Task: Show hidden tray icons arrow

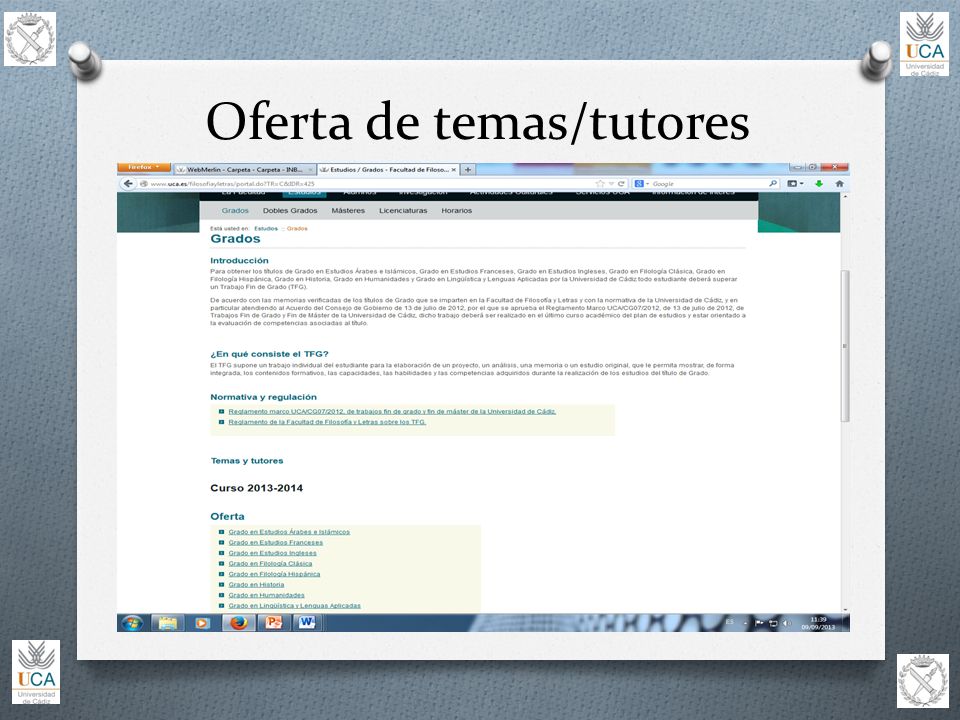Action: point(745,623)
